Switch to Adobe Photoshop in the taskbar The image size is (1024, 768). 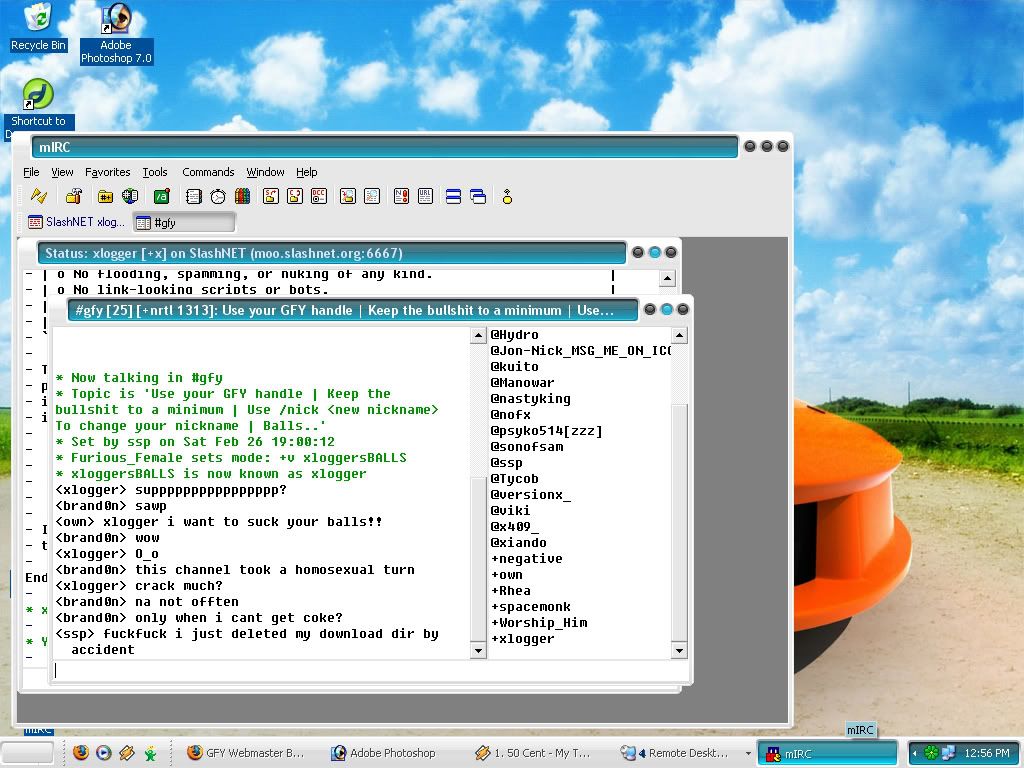pyautogui.click(x=383, y=753)
